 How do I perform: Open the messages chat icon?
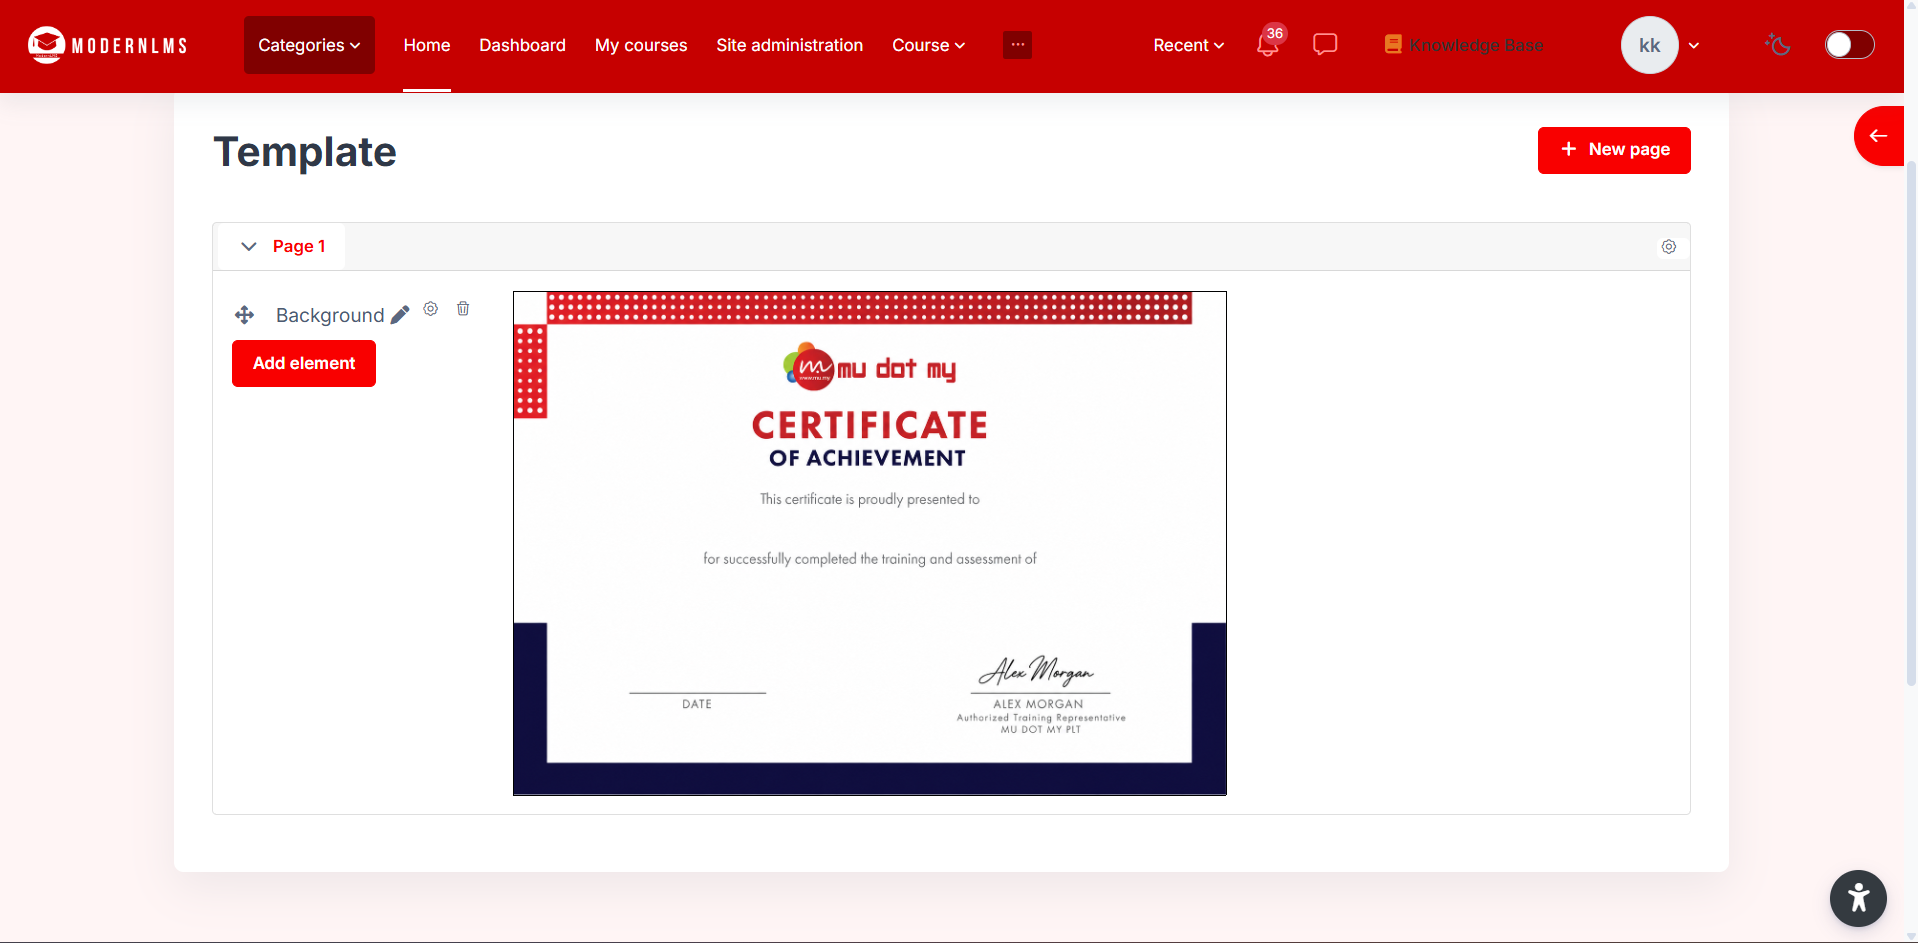1325,45
